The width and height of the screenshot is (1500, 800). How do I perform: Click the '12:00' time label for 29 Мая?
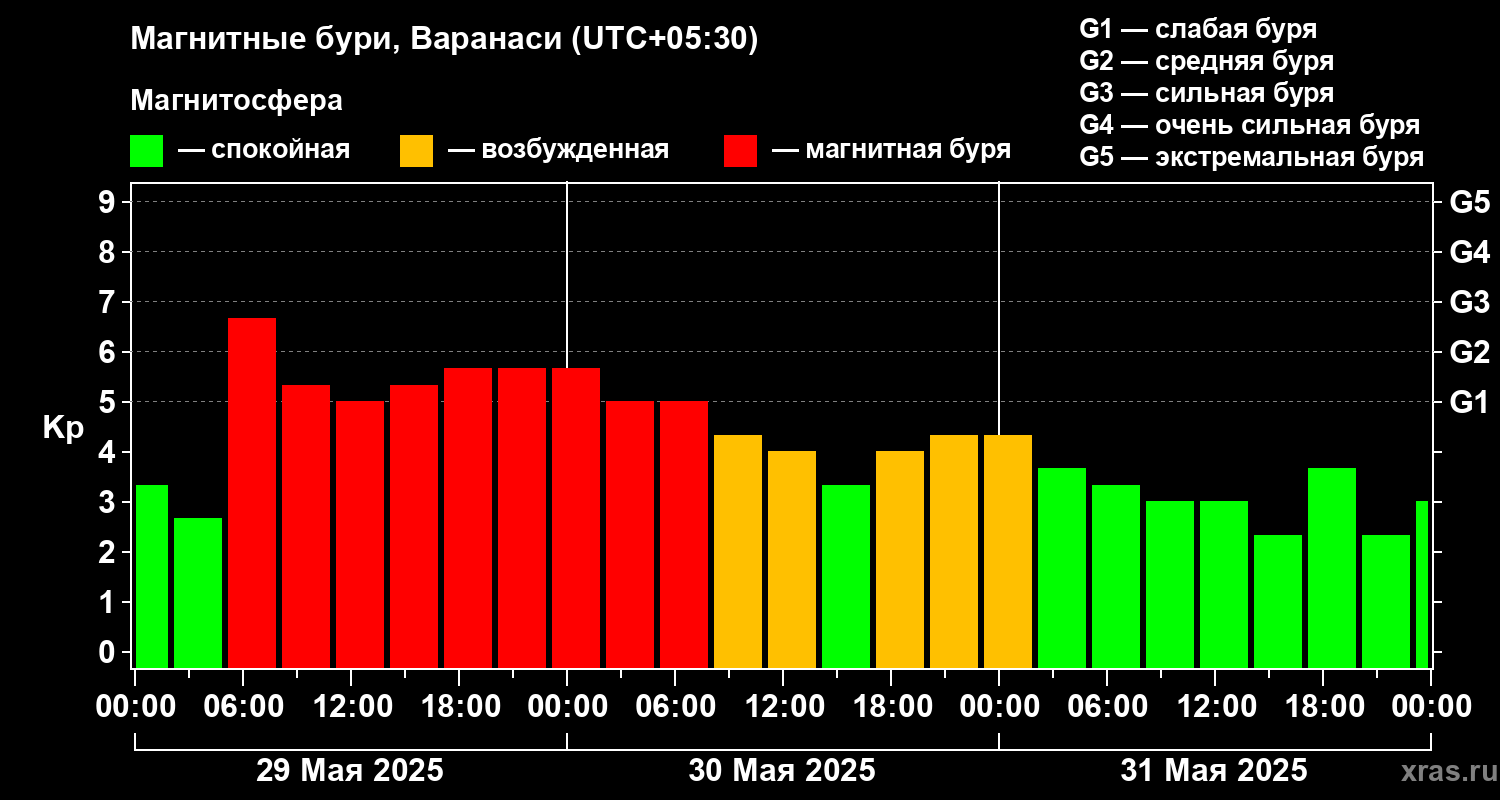(351, 706)
